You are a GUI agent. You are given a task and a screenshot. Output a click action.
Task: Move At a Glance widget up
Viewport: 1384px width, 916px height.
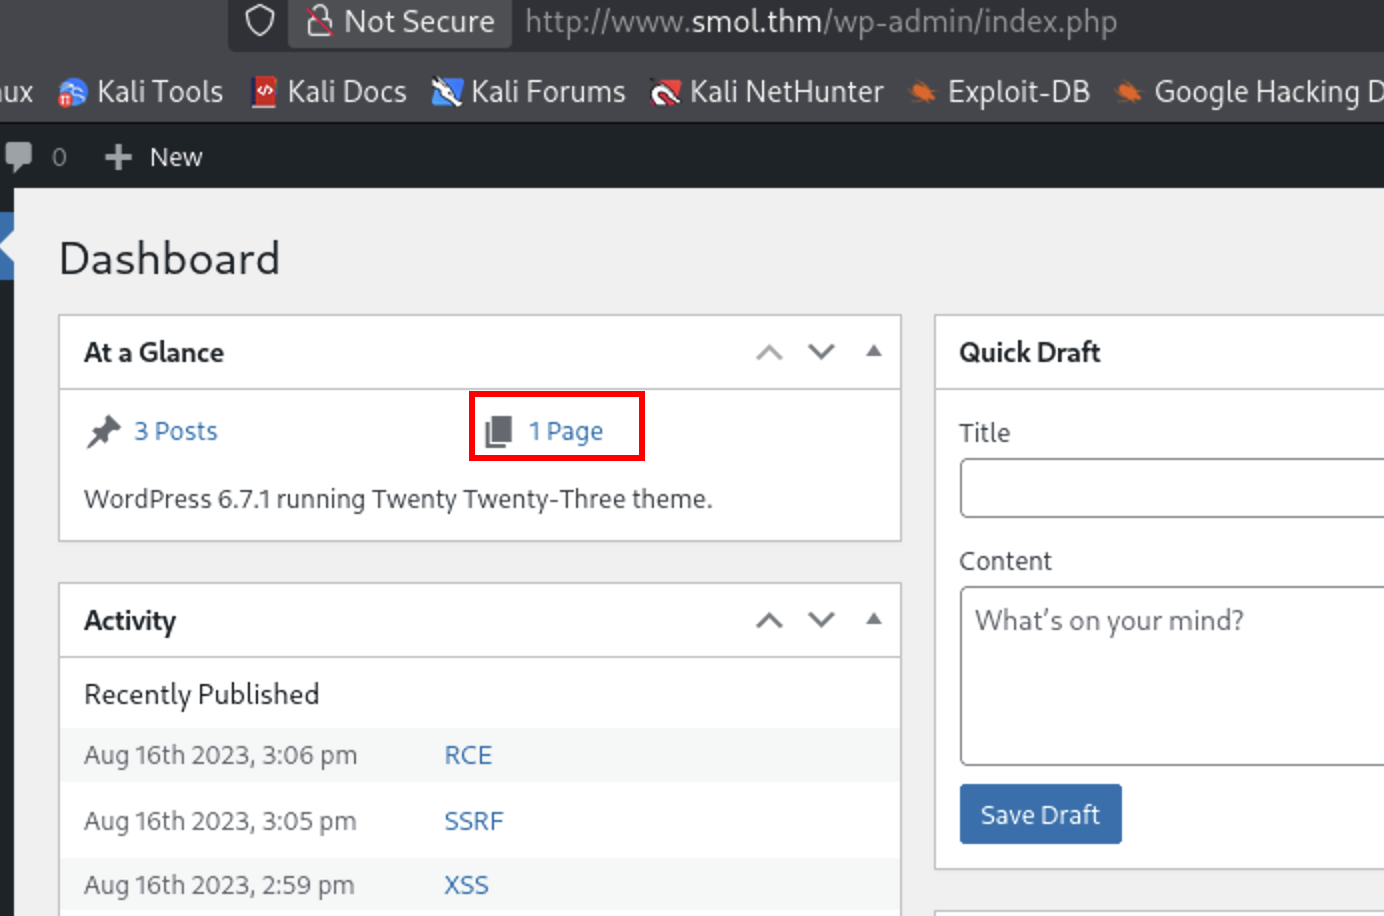click(769, 352)
